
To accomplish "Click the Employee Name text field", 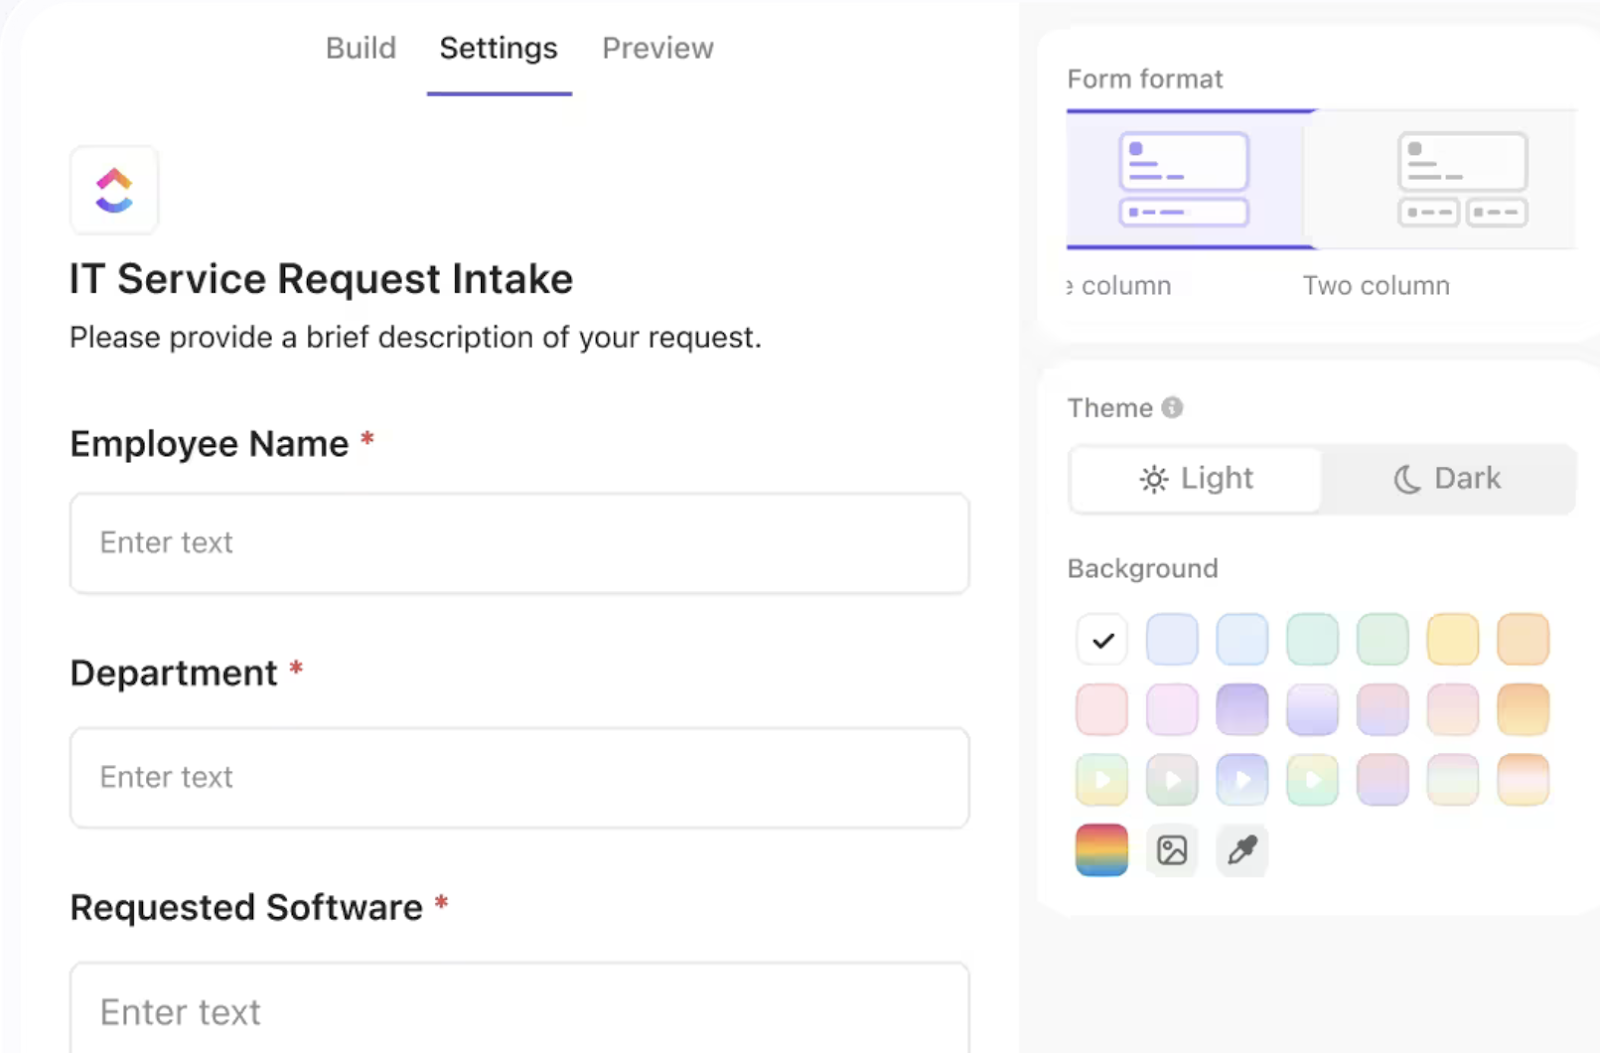I will click(x=520, y=543).
